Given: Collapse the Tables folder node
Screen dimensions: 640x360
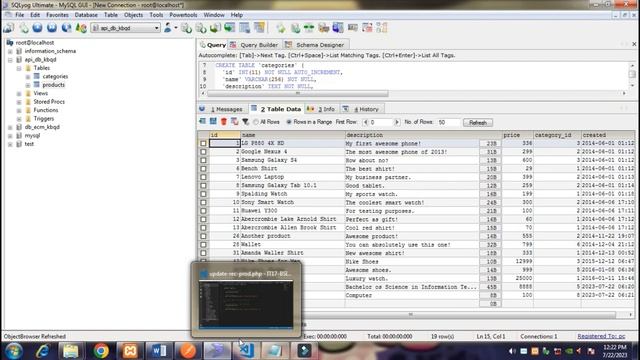Looking at the screenshot, I should click(x=19, y=68).
